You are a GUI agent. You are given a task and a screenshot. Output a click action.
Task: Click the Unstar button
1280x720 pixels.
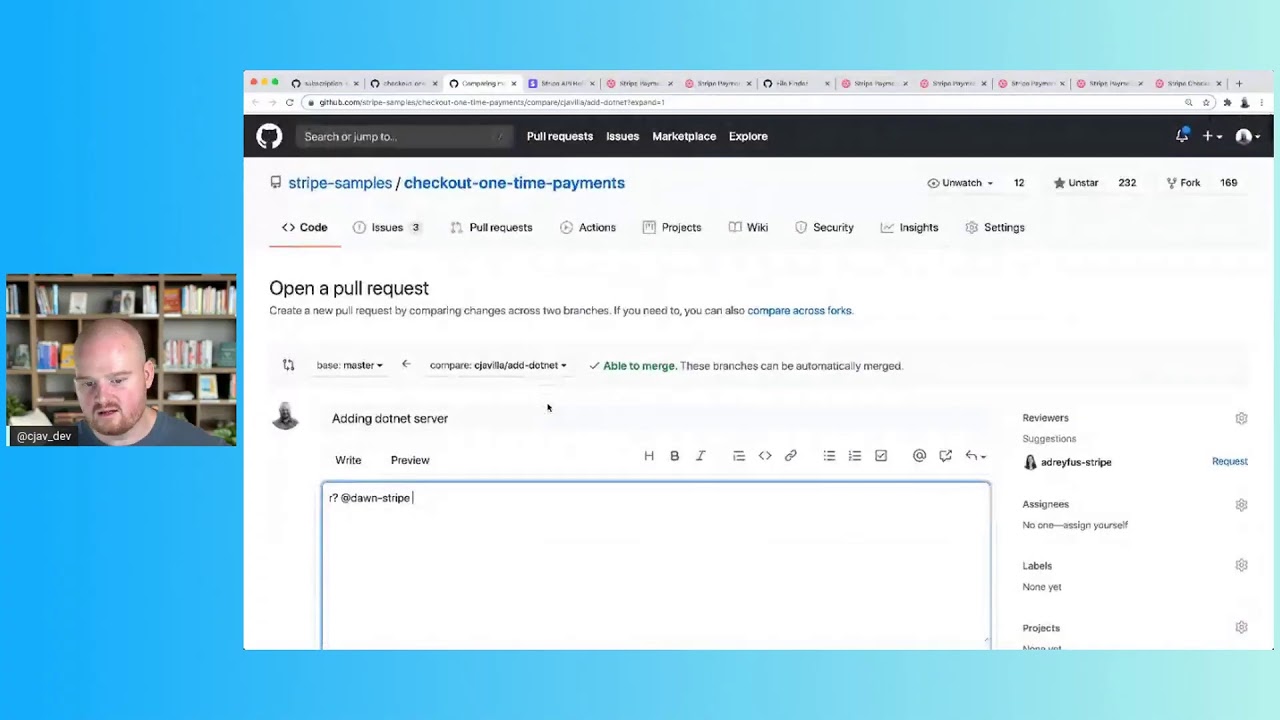click(1076, 183)
